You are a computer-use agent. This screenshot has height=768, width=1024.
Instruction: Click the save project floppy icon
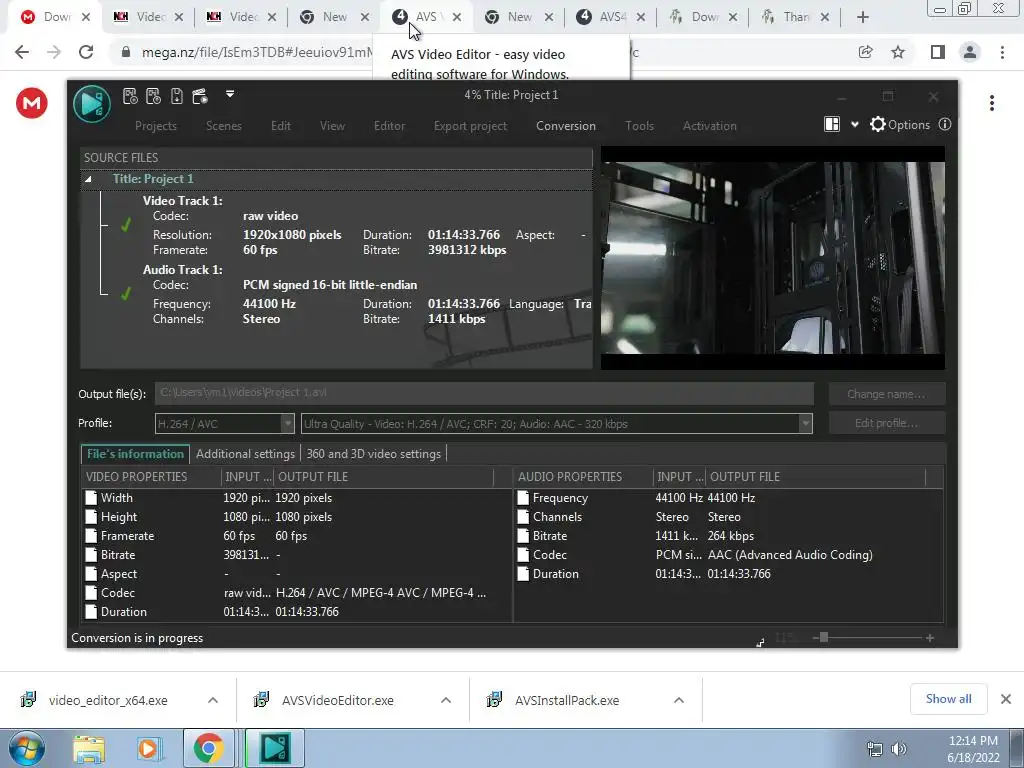click(x=176, y=97)
